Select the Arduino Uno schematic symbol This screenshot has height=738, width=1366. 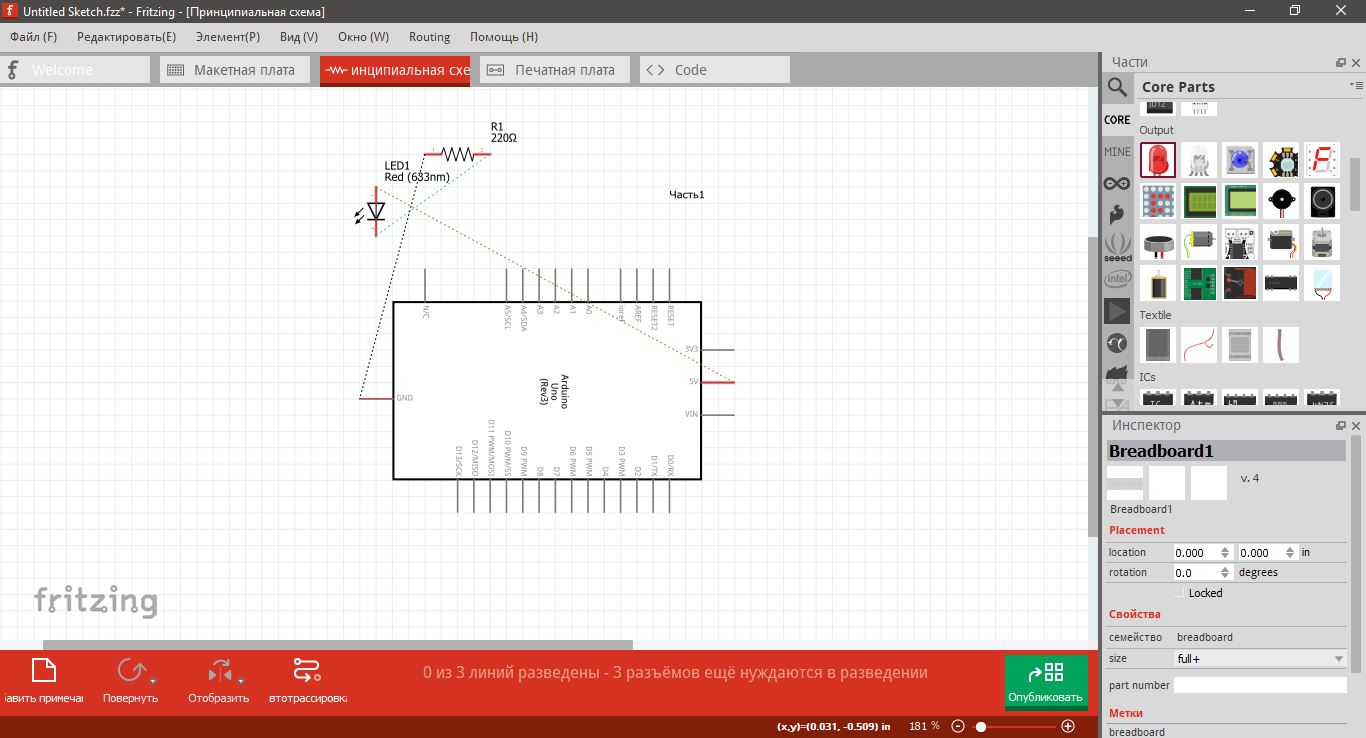547,390
